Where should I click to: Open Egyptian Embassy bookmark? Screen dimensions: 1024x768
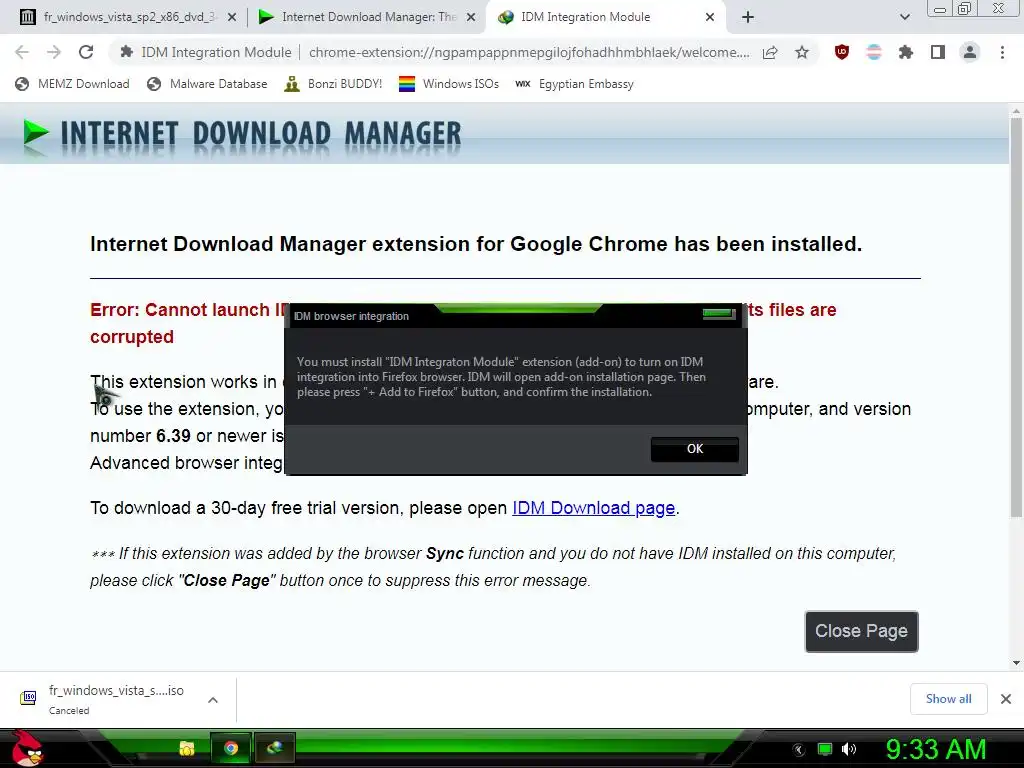pos(574,84)
